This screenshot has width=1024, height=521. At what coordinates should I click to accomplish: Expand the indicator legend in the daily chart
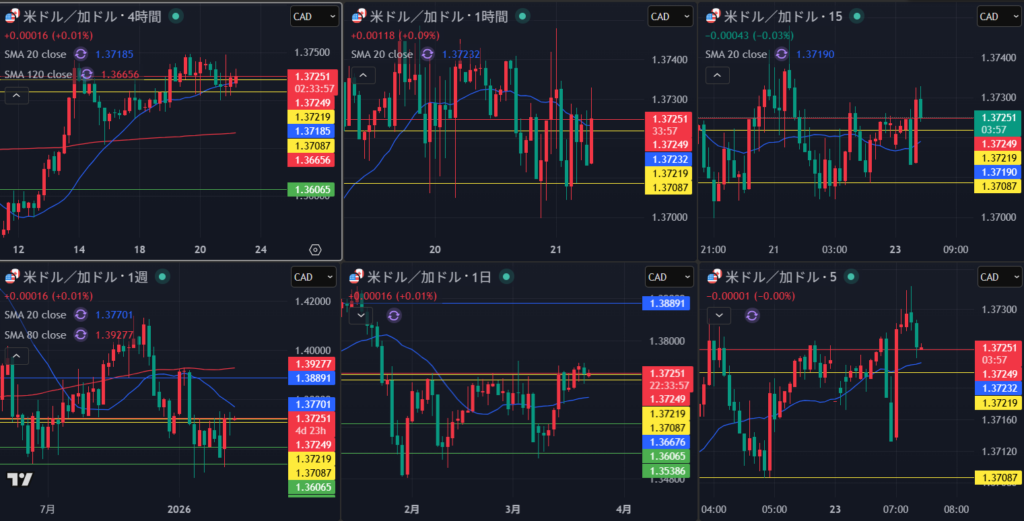point(361,315)
